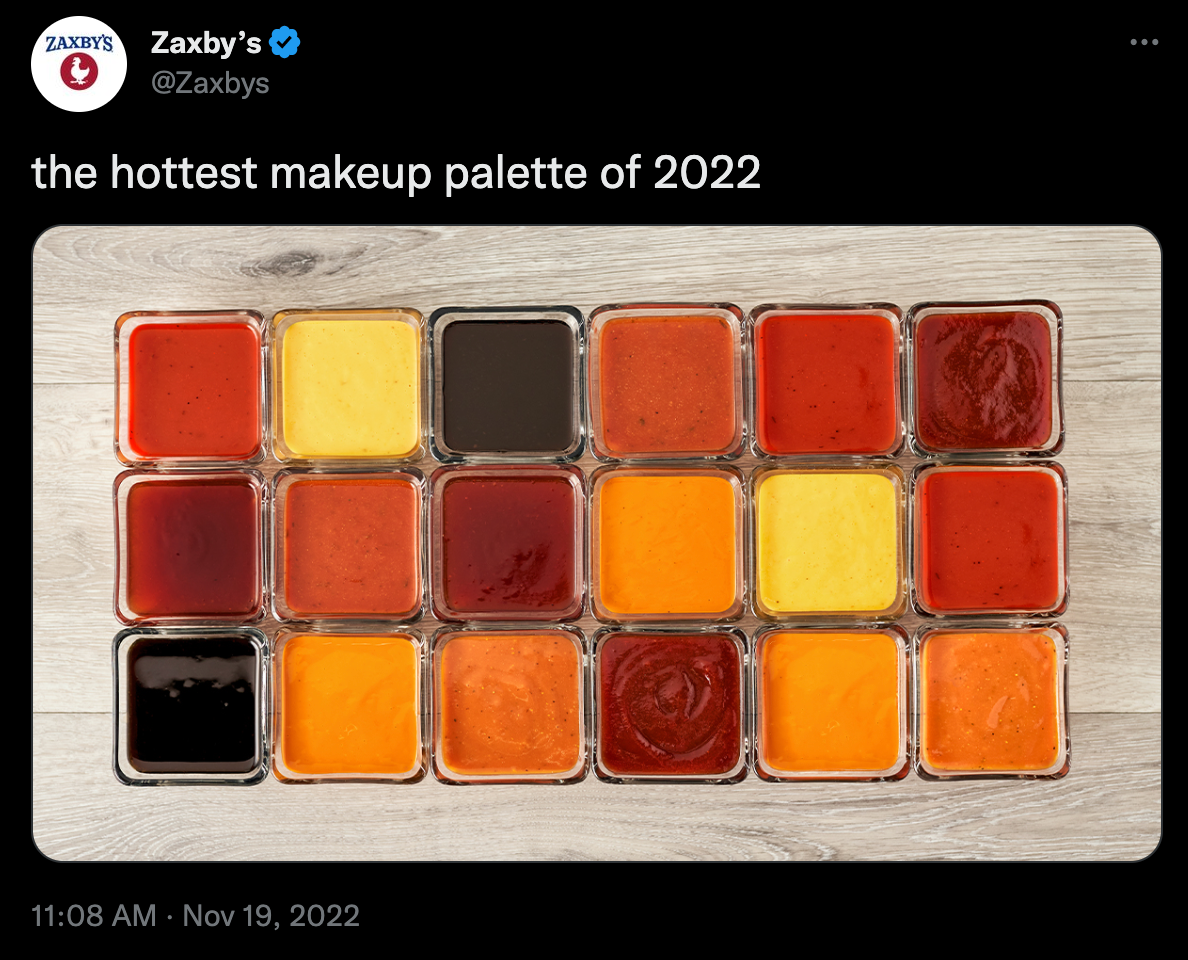The height and width of the screenshot is (960, 1188).
Task: Select the maroon sauce directly above the black cup
Action: 191,547
